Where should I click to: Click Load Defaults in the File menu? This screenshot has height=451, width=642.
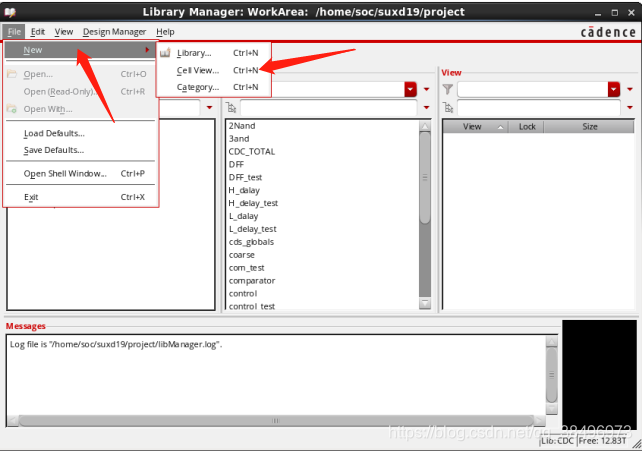(54, 133)
